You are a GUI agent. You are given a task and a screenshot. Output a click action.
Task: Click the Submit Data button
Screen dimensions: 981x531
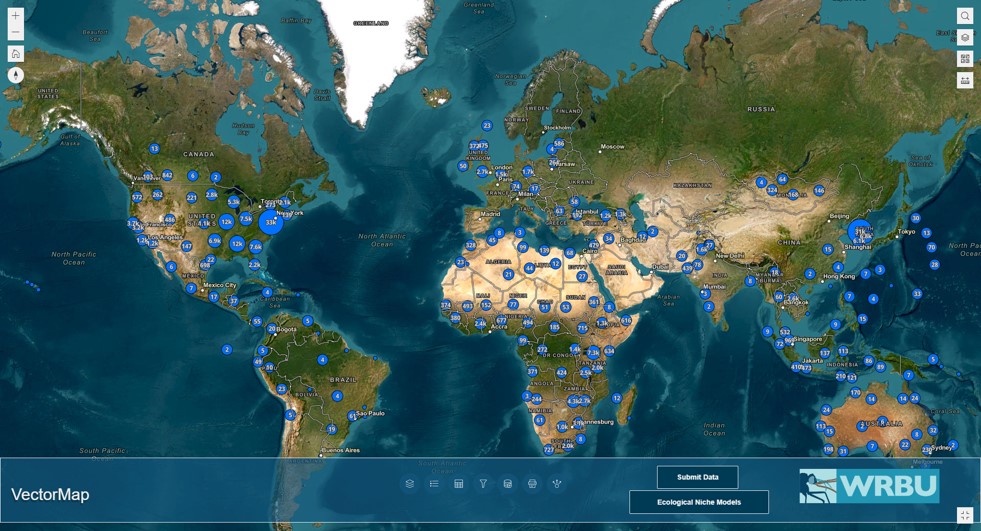pos(698,477)
